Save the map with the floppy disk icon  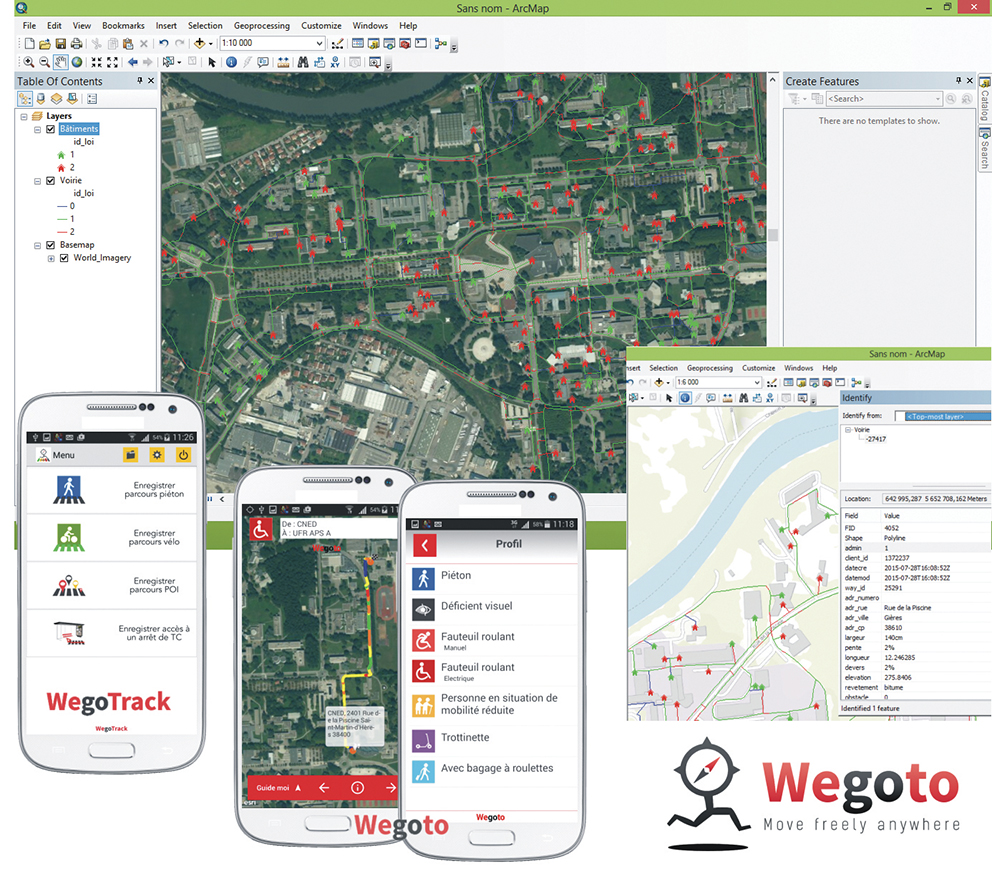[61, 44]
